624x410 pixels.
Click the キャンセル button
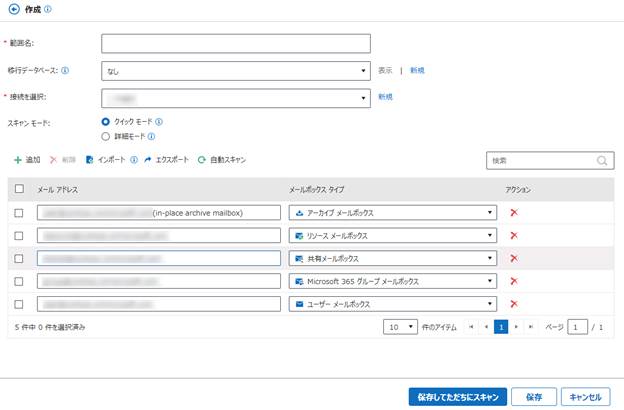pos(585,397)
